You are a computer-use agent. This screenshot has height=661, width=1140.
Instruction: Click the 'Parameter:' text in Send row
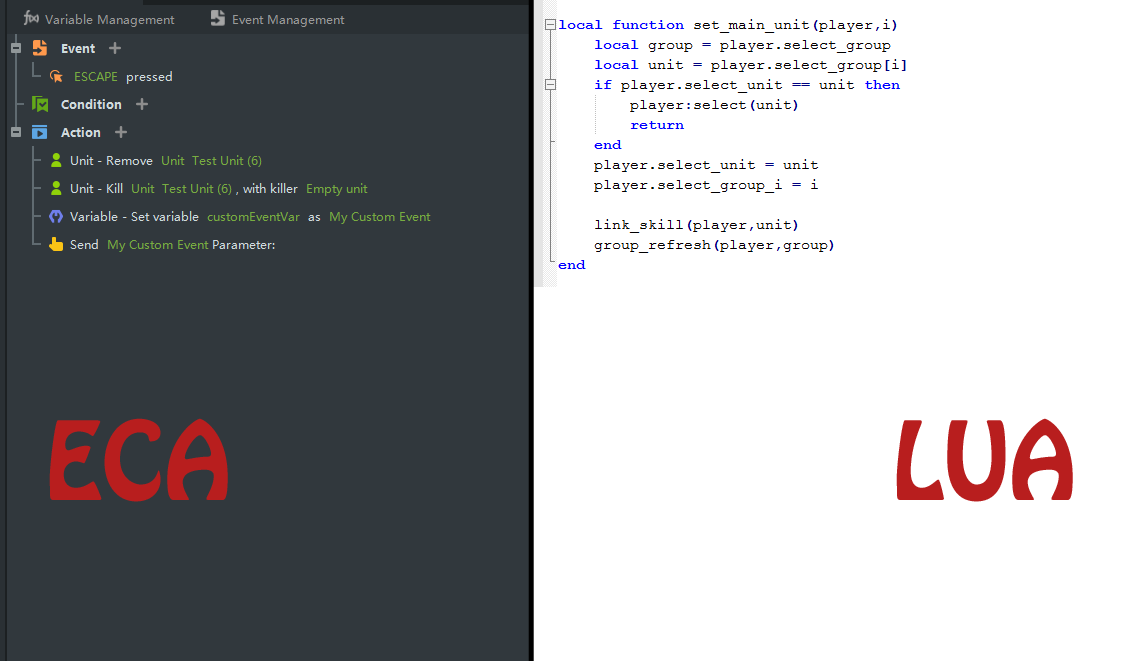(244, 245)
